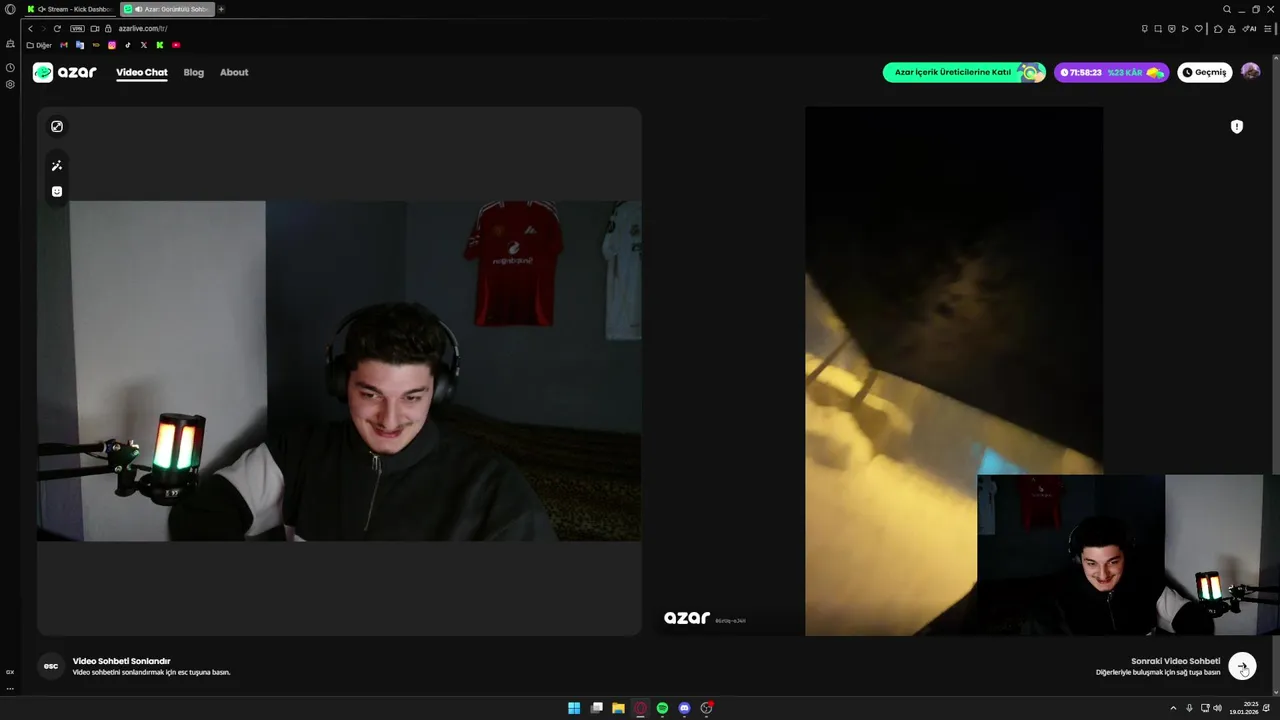Click the camera icon in address bar
This screenshot has width=1280, height=720.
coord(95,28)
